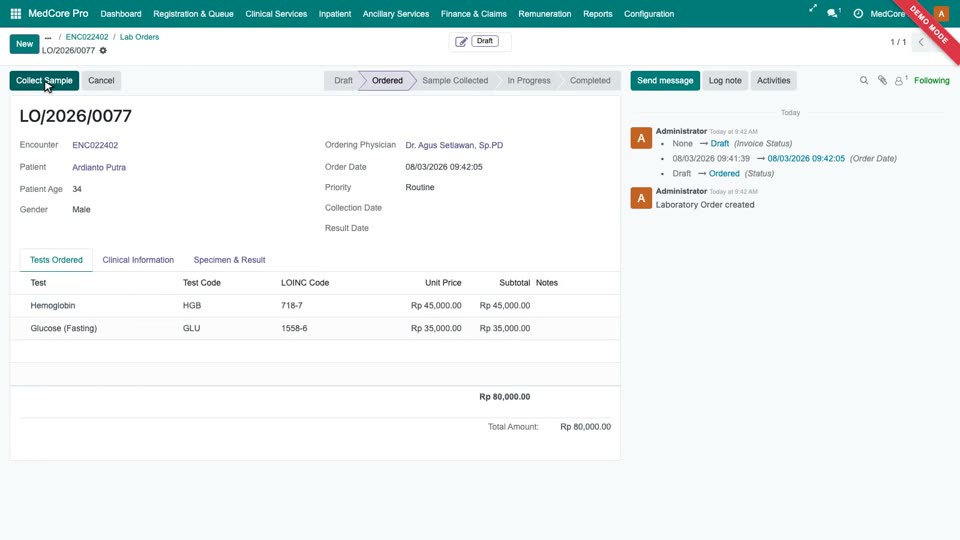Switch to the Specimen & Result tab
Viewport: 960px width, 540px height.
(x=229, y=260)
